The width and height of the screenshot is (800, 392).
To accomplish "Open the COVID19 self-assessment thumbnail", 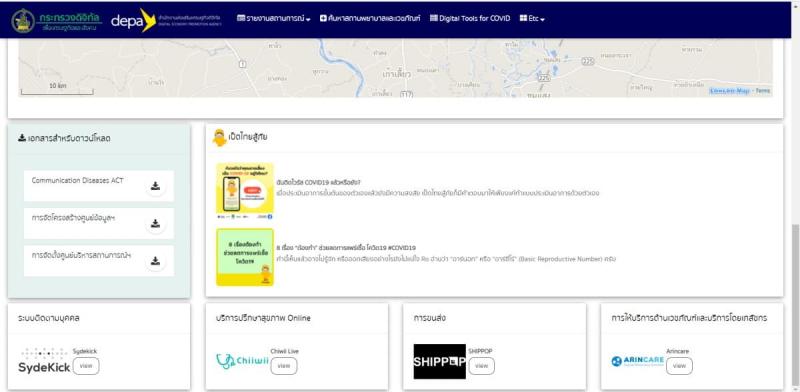I will [245, 191].
